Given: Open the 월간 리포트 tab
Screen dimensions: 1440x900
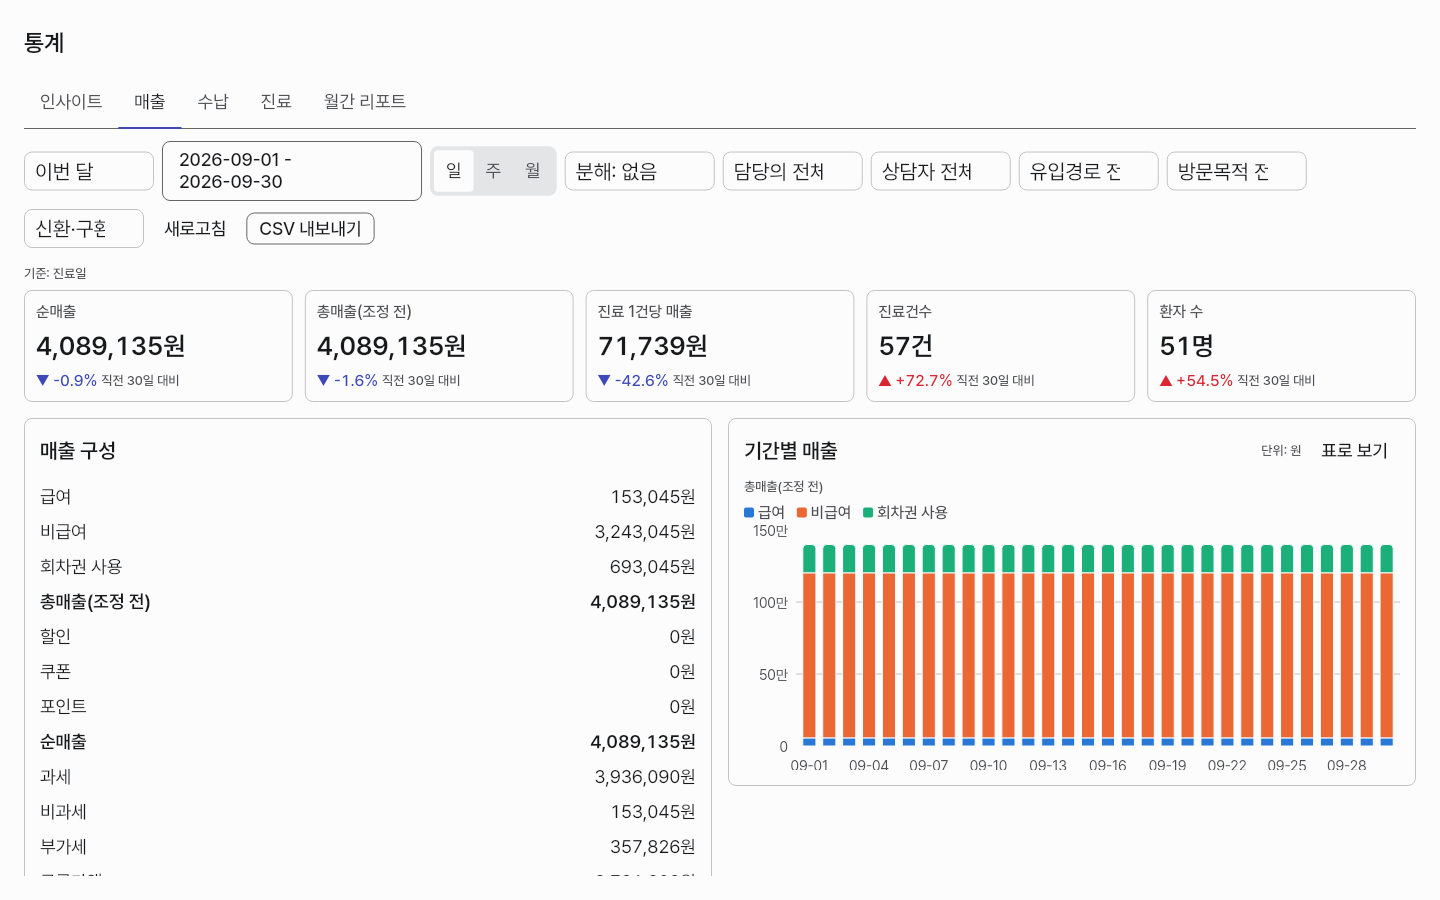Looking at the screenshot, I should click(365, 101).
